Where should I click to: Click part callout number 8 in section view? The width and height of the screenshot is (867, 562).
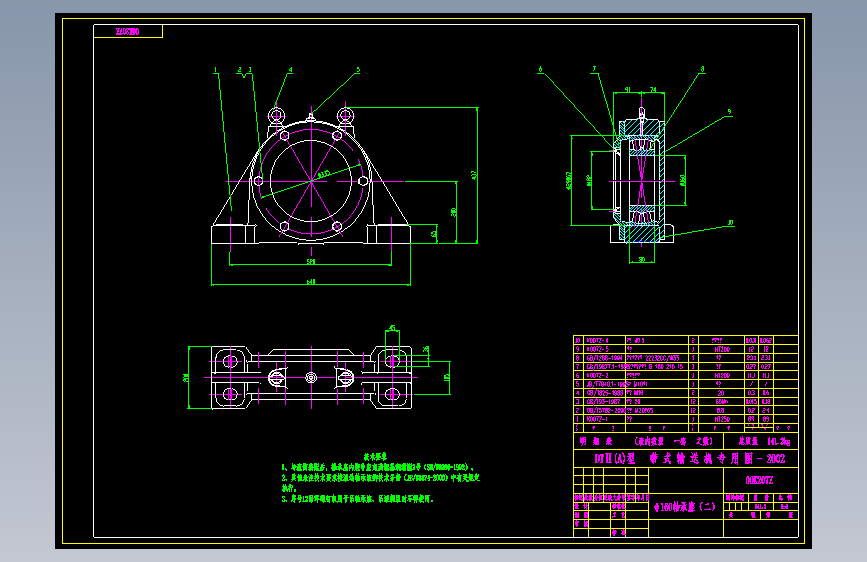[703, 70]
